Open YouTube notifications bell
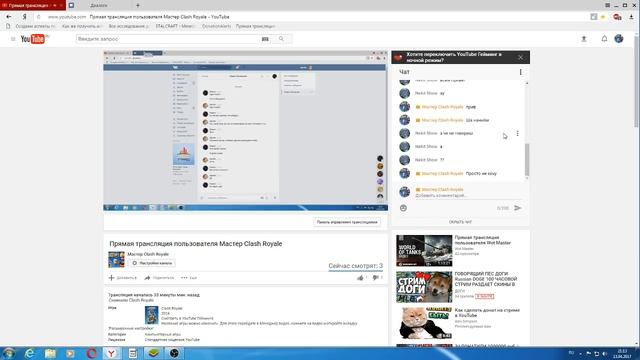The image size is (640, 360). [604, 39]
